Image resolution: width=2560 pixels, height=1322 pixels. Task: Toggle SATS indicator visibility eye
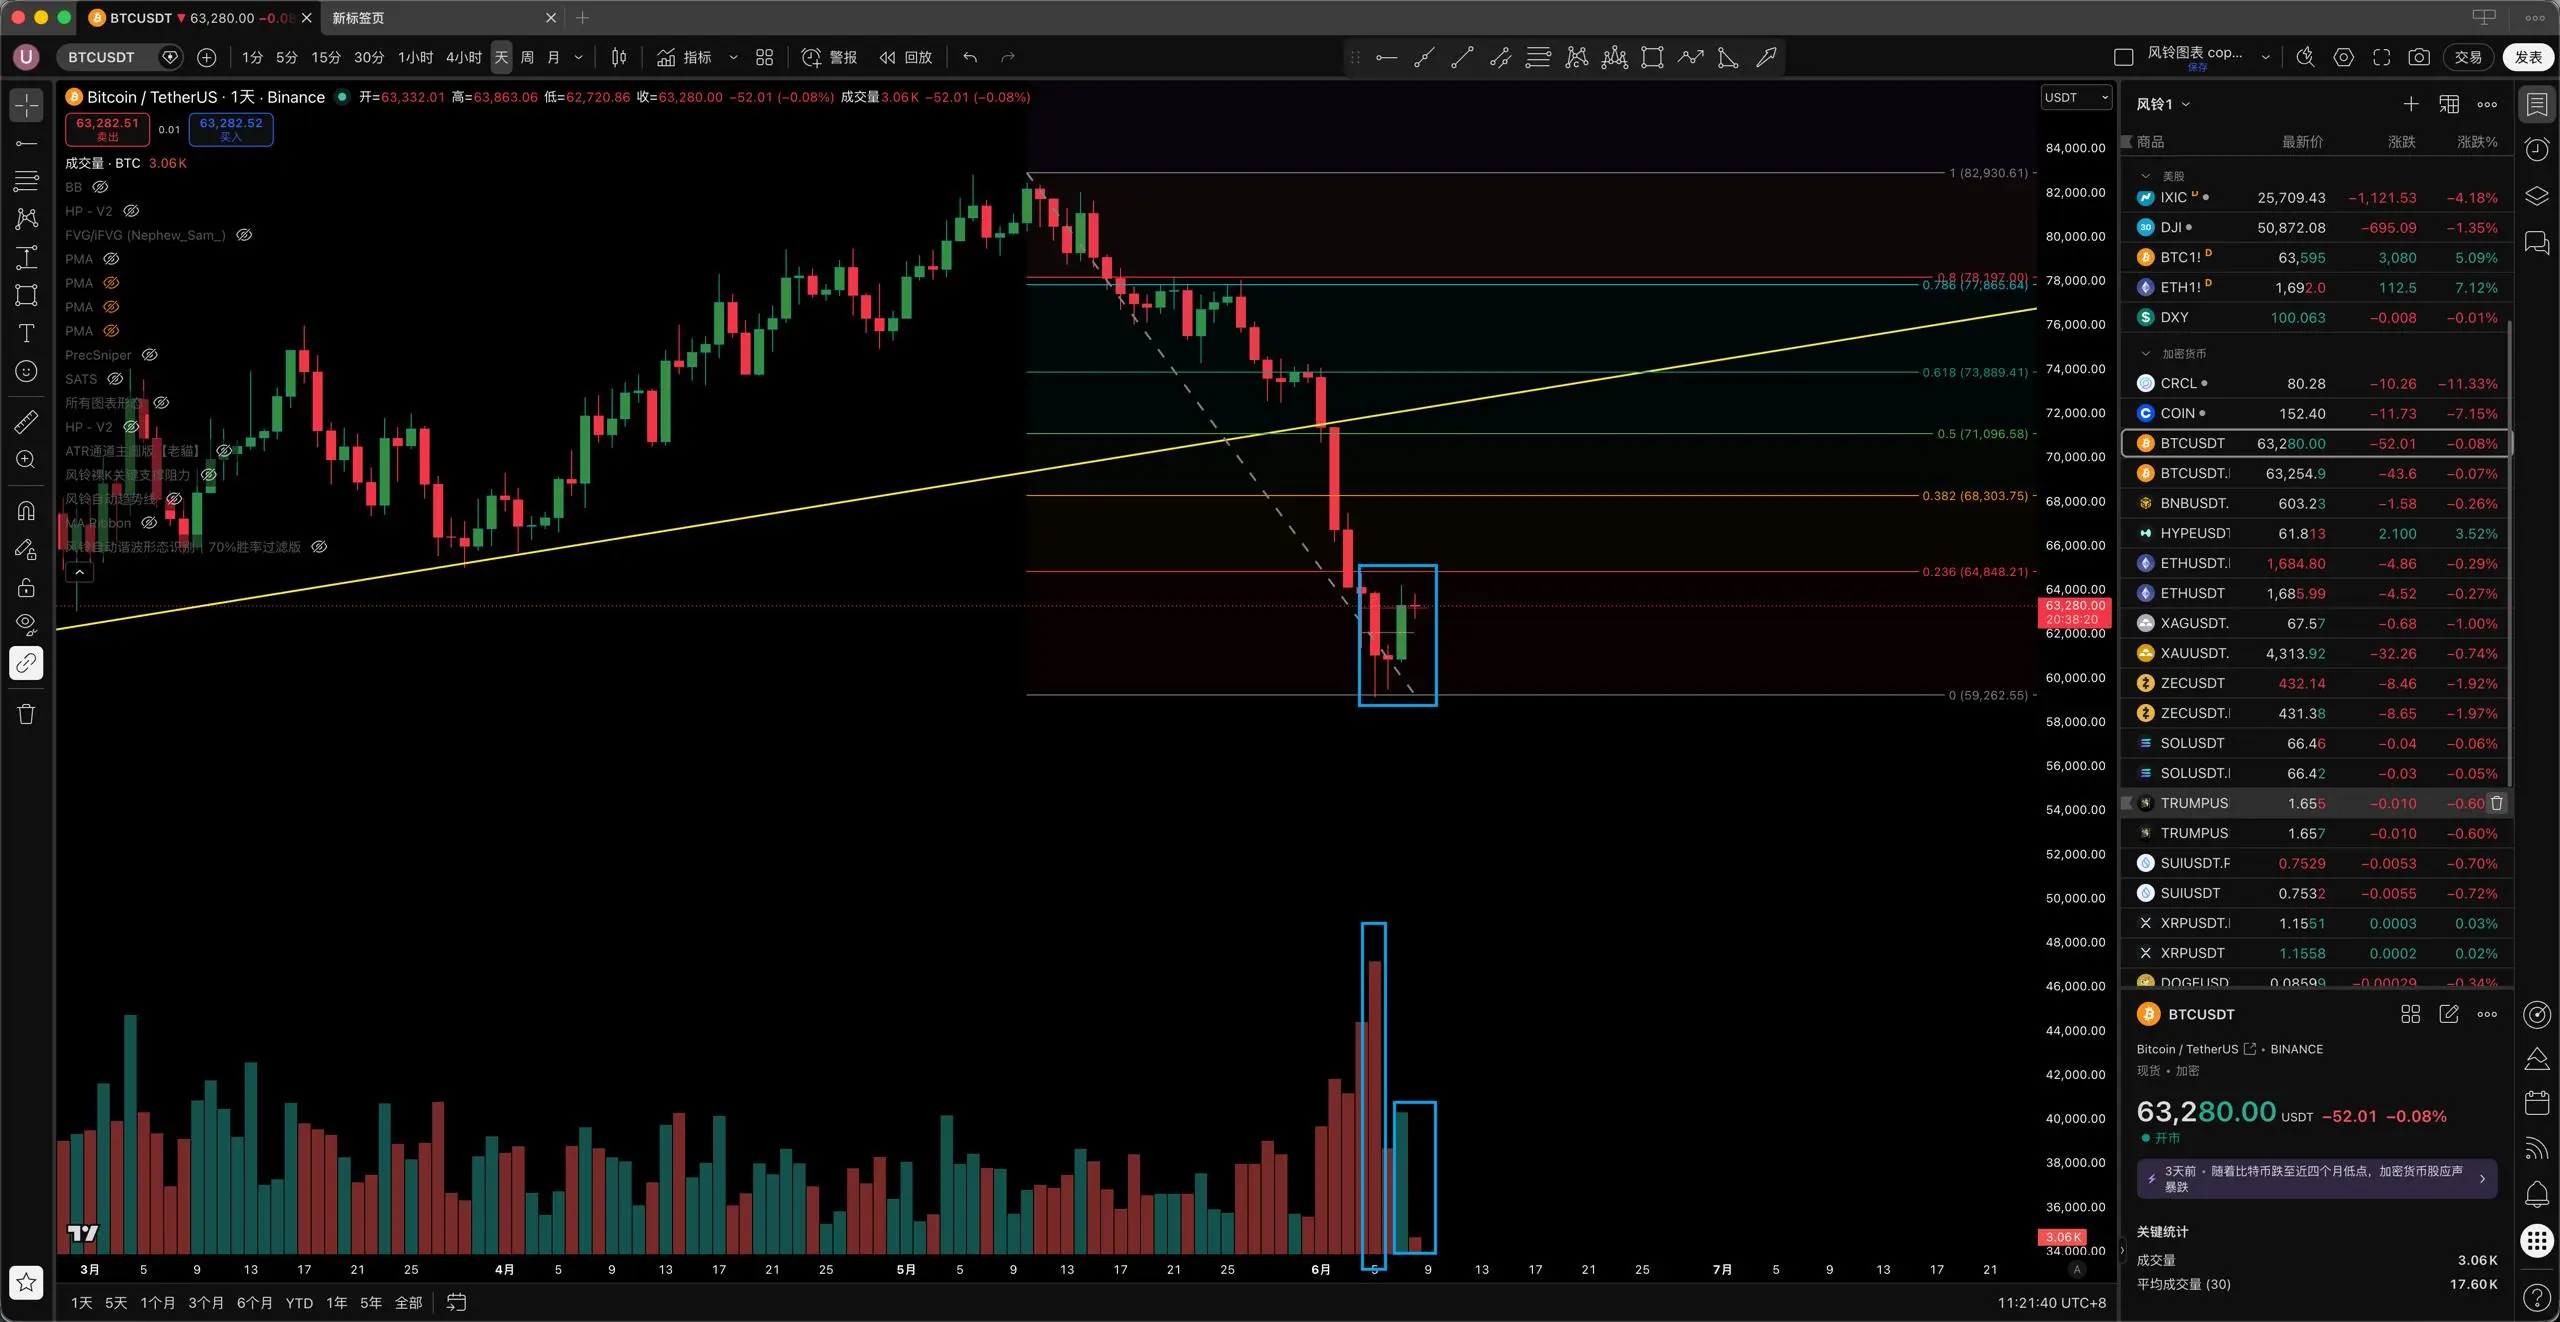click(115, 379)
